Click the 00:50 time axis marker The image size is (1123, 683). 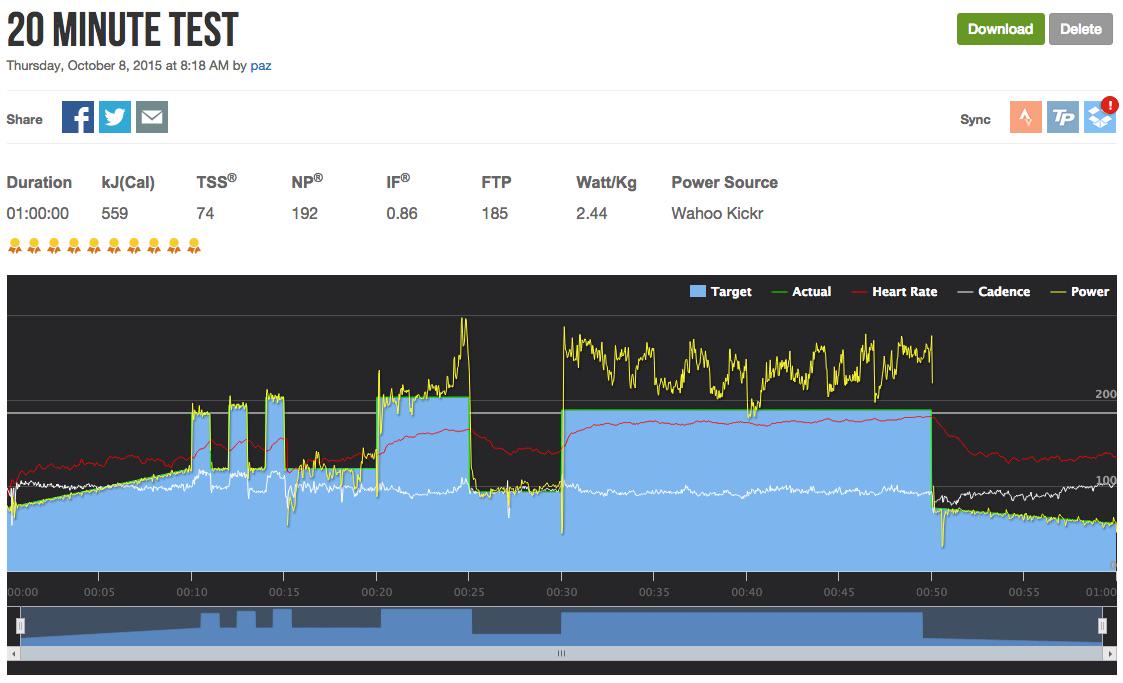[931, 592]
